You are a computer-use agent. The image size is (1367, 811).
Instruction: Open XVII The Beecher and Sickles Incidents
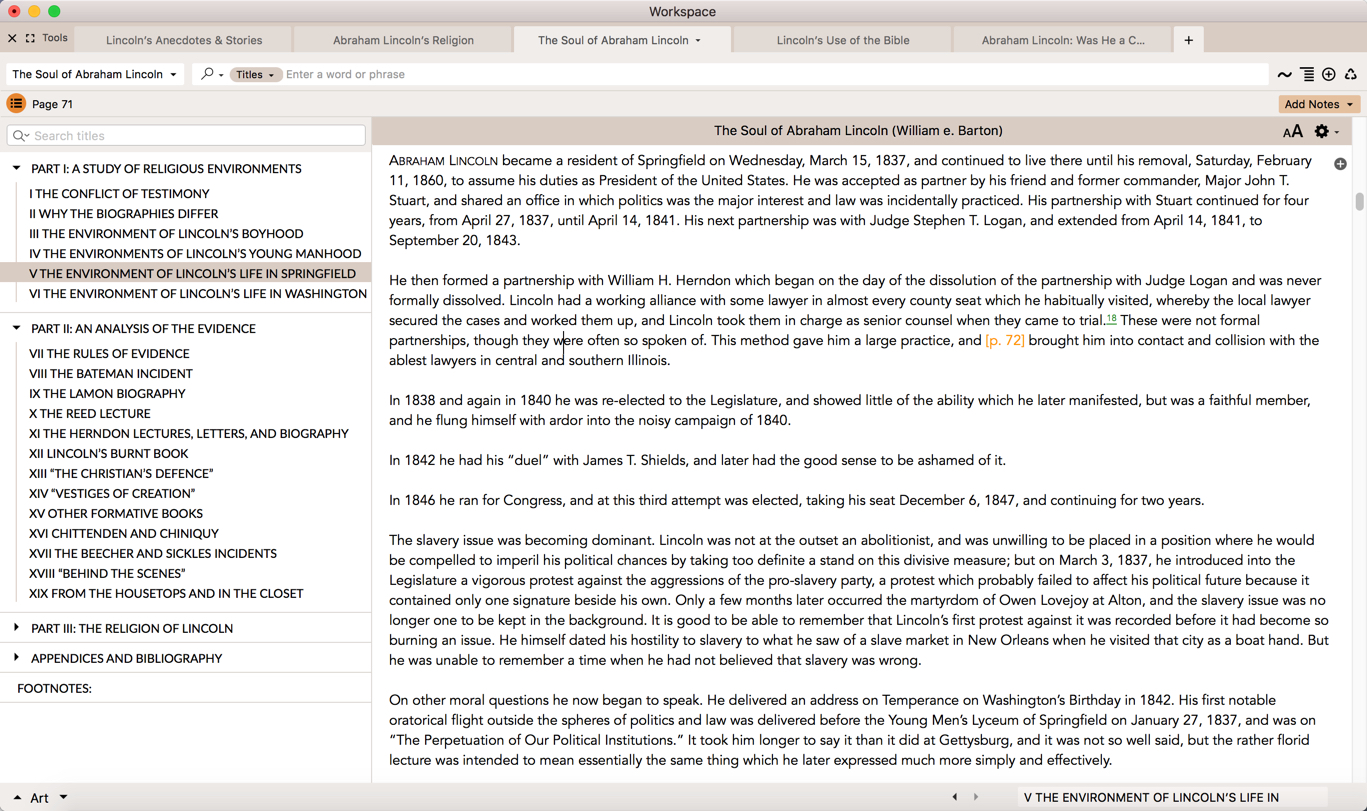click(153, 553)
